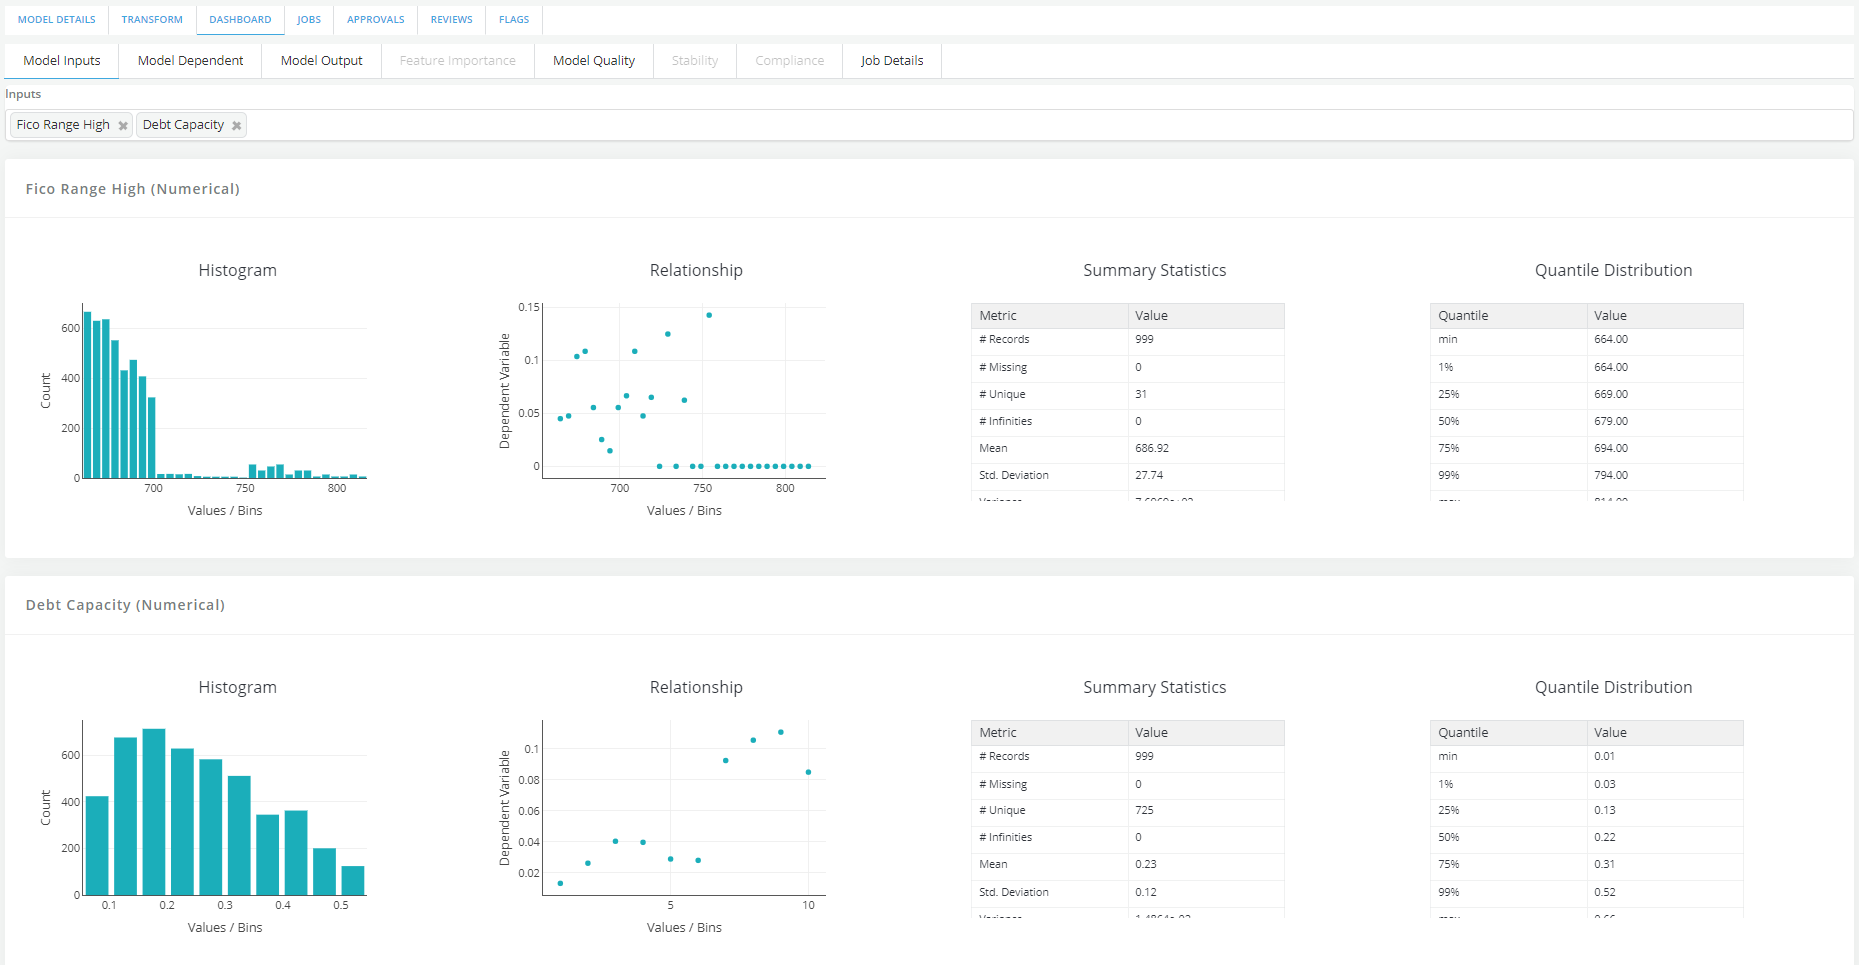This screenshot has width=1859, height=965.
Task: Click the Feature Importance sub-tab
Action: [x=457, y=61]
